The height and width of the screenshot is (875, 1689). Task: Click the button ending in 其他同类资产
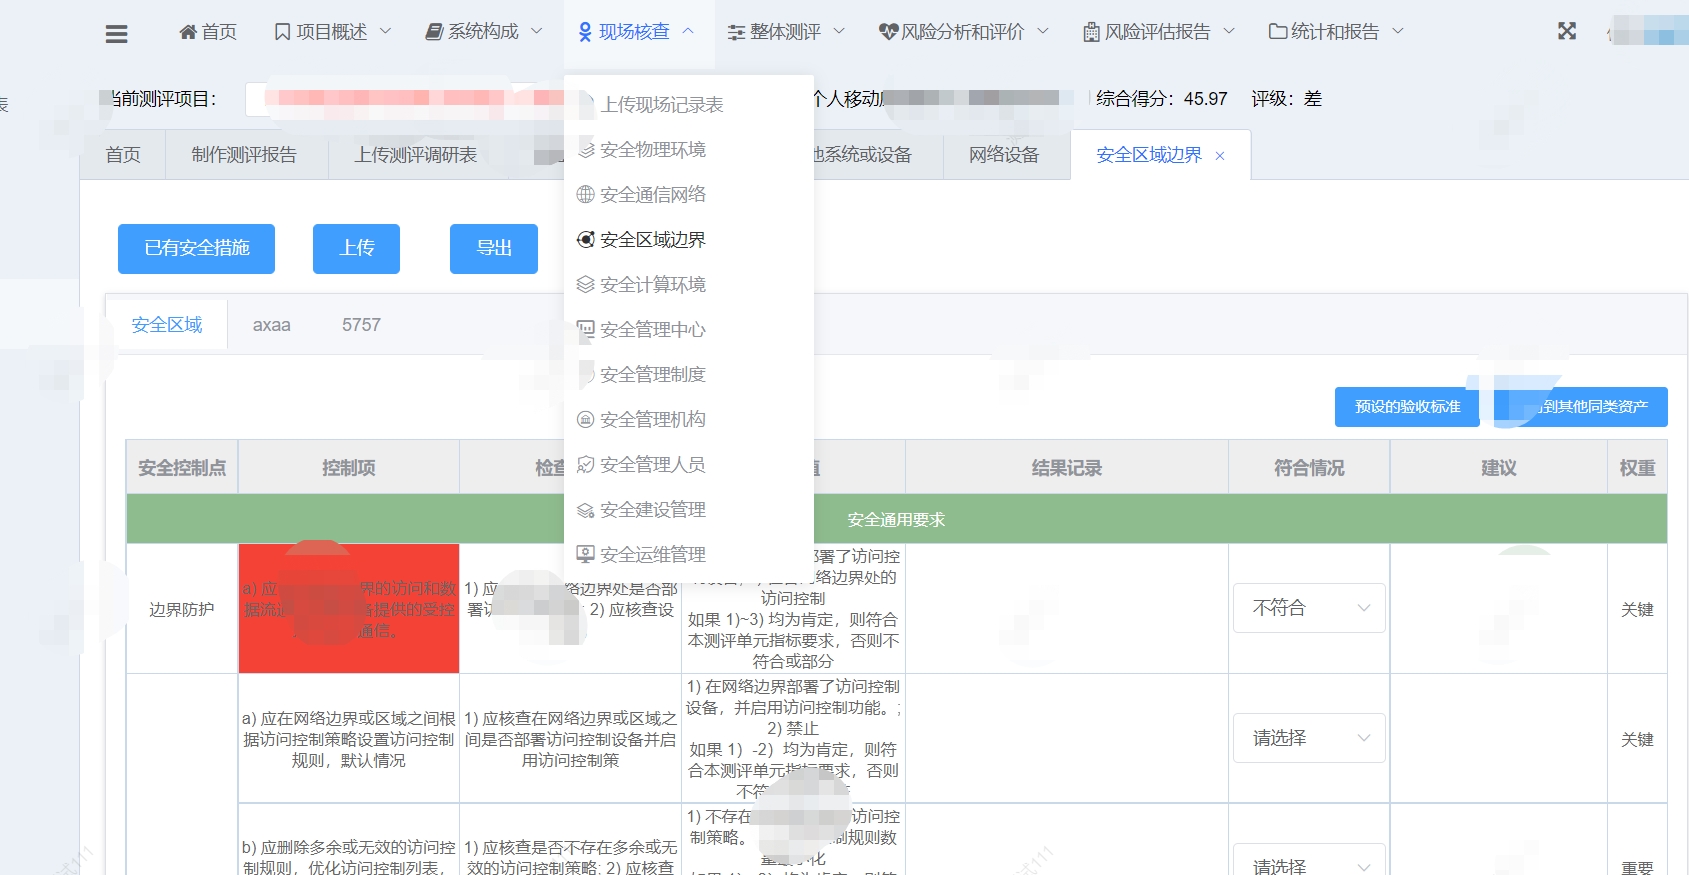[x=1581, y=407]
